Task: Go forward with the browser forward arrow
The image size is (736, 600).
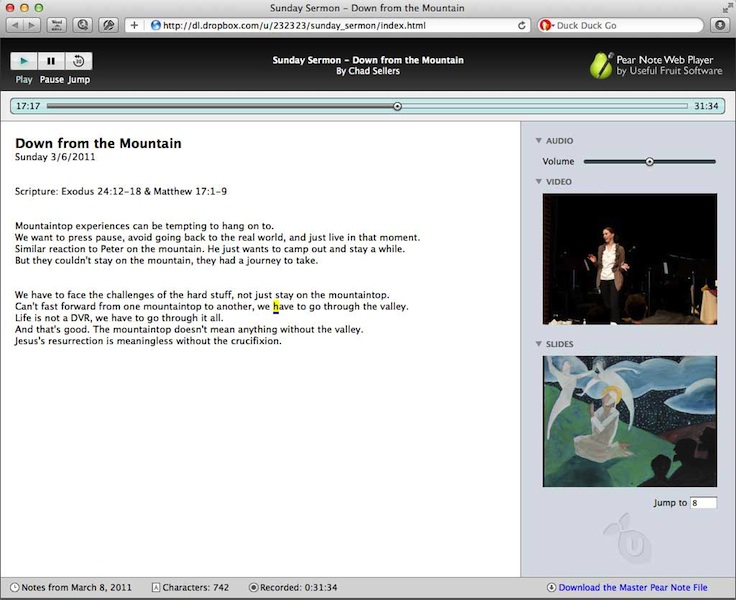Action: 31,25
